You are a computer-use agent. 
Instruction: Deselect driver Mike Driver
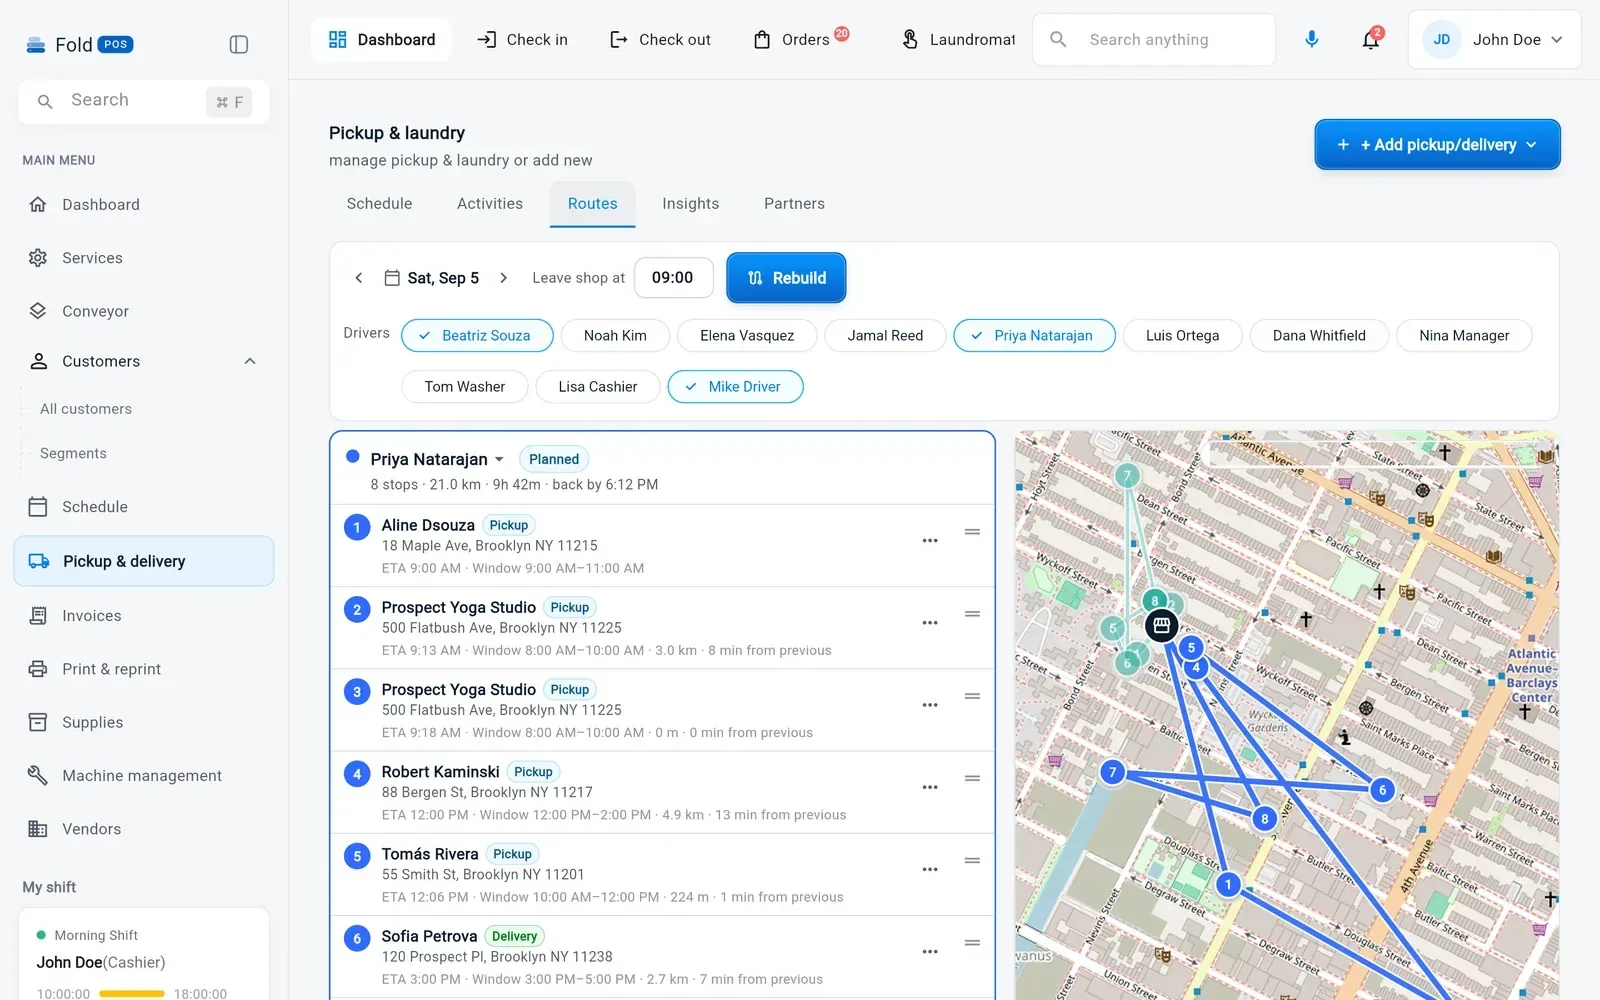click(735, 387)
